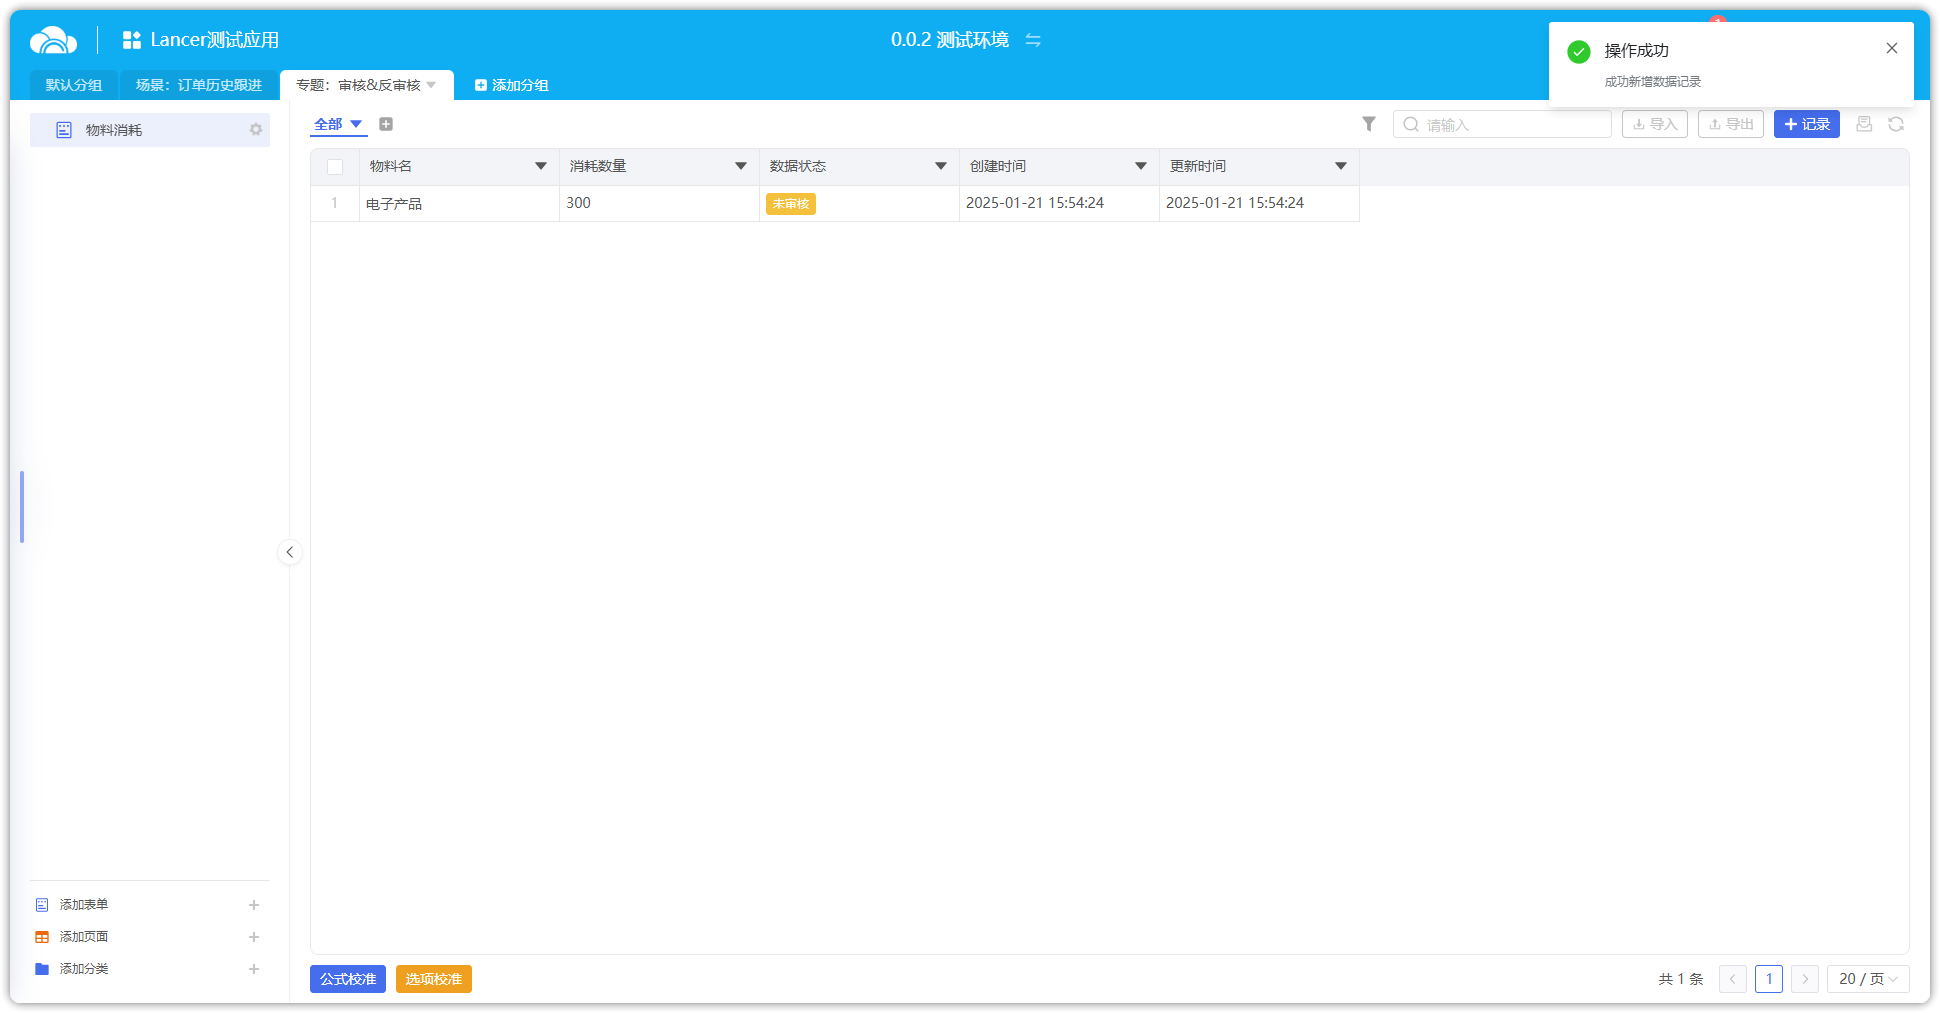
Task: Open the 20 / 页 page size dropdown
Action: 1868,979
